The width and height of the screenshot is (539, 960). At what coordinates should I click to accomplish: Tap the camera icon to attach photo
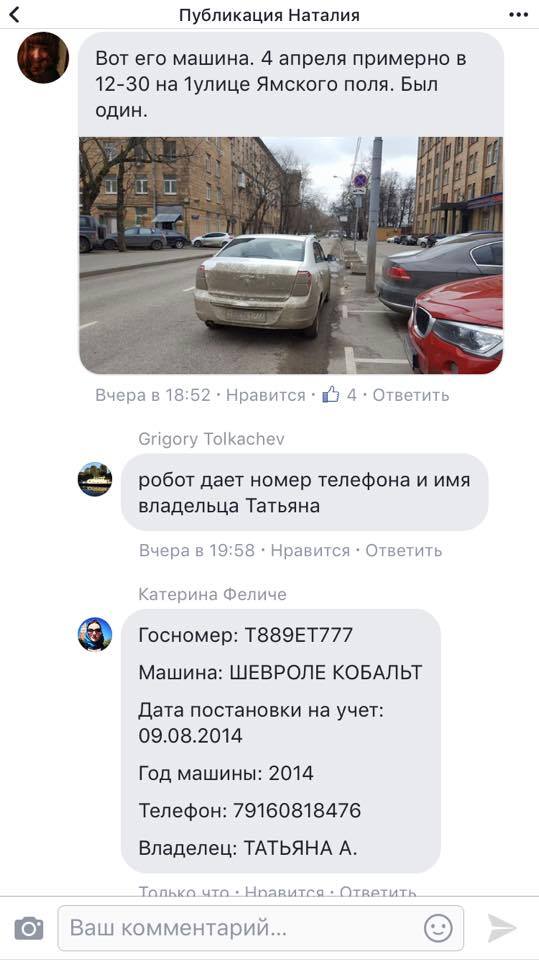tap(29, 928)
